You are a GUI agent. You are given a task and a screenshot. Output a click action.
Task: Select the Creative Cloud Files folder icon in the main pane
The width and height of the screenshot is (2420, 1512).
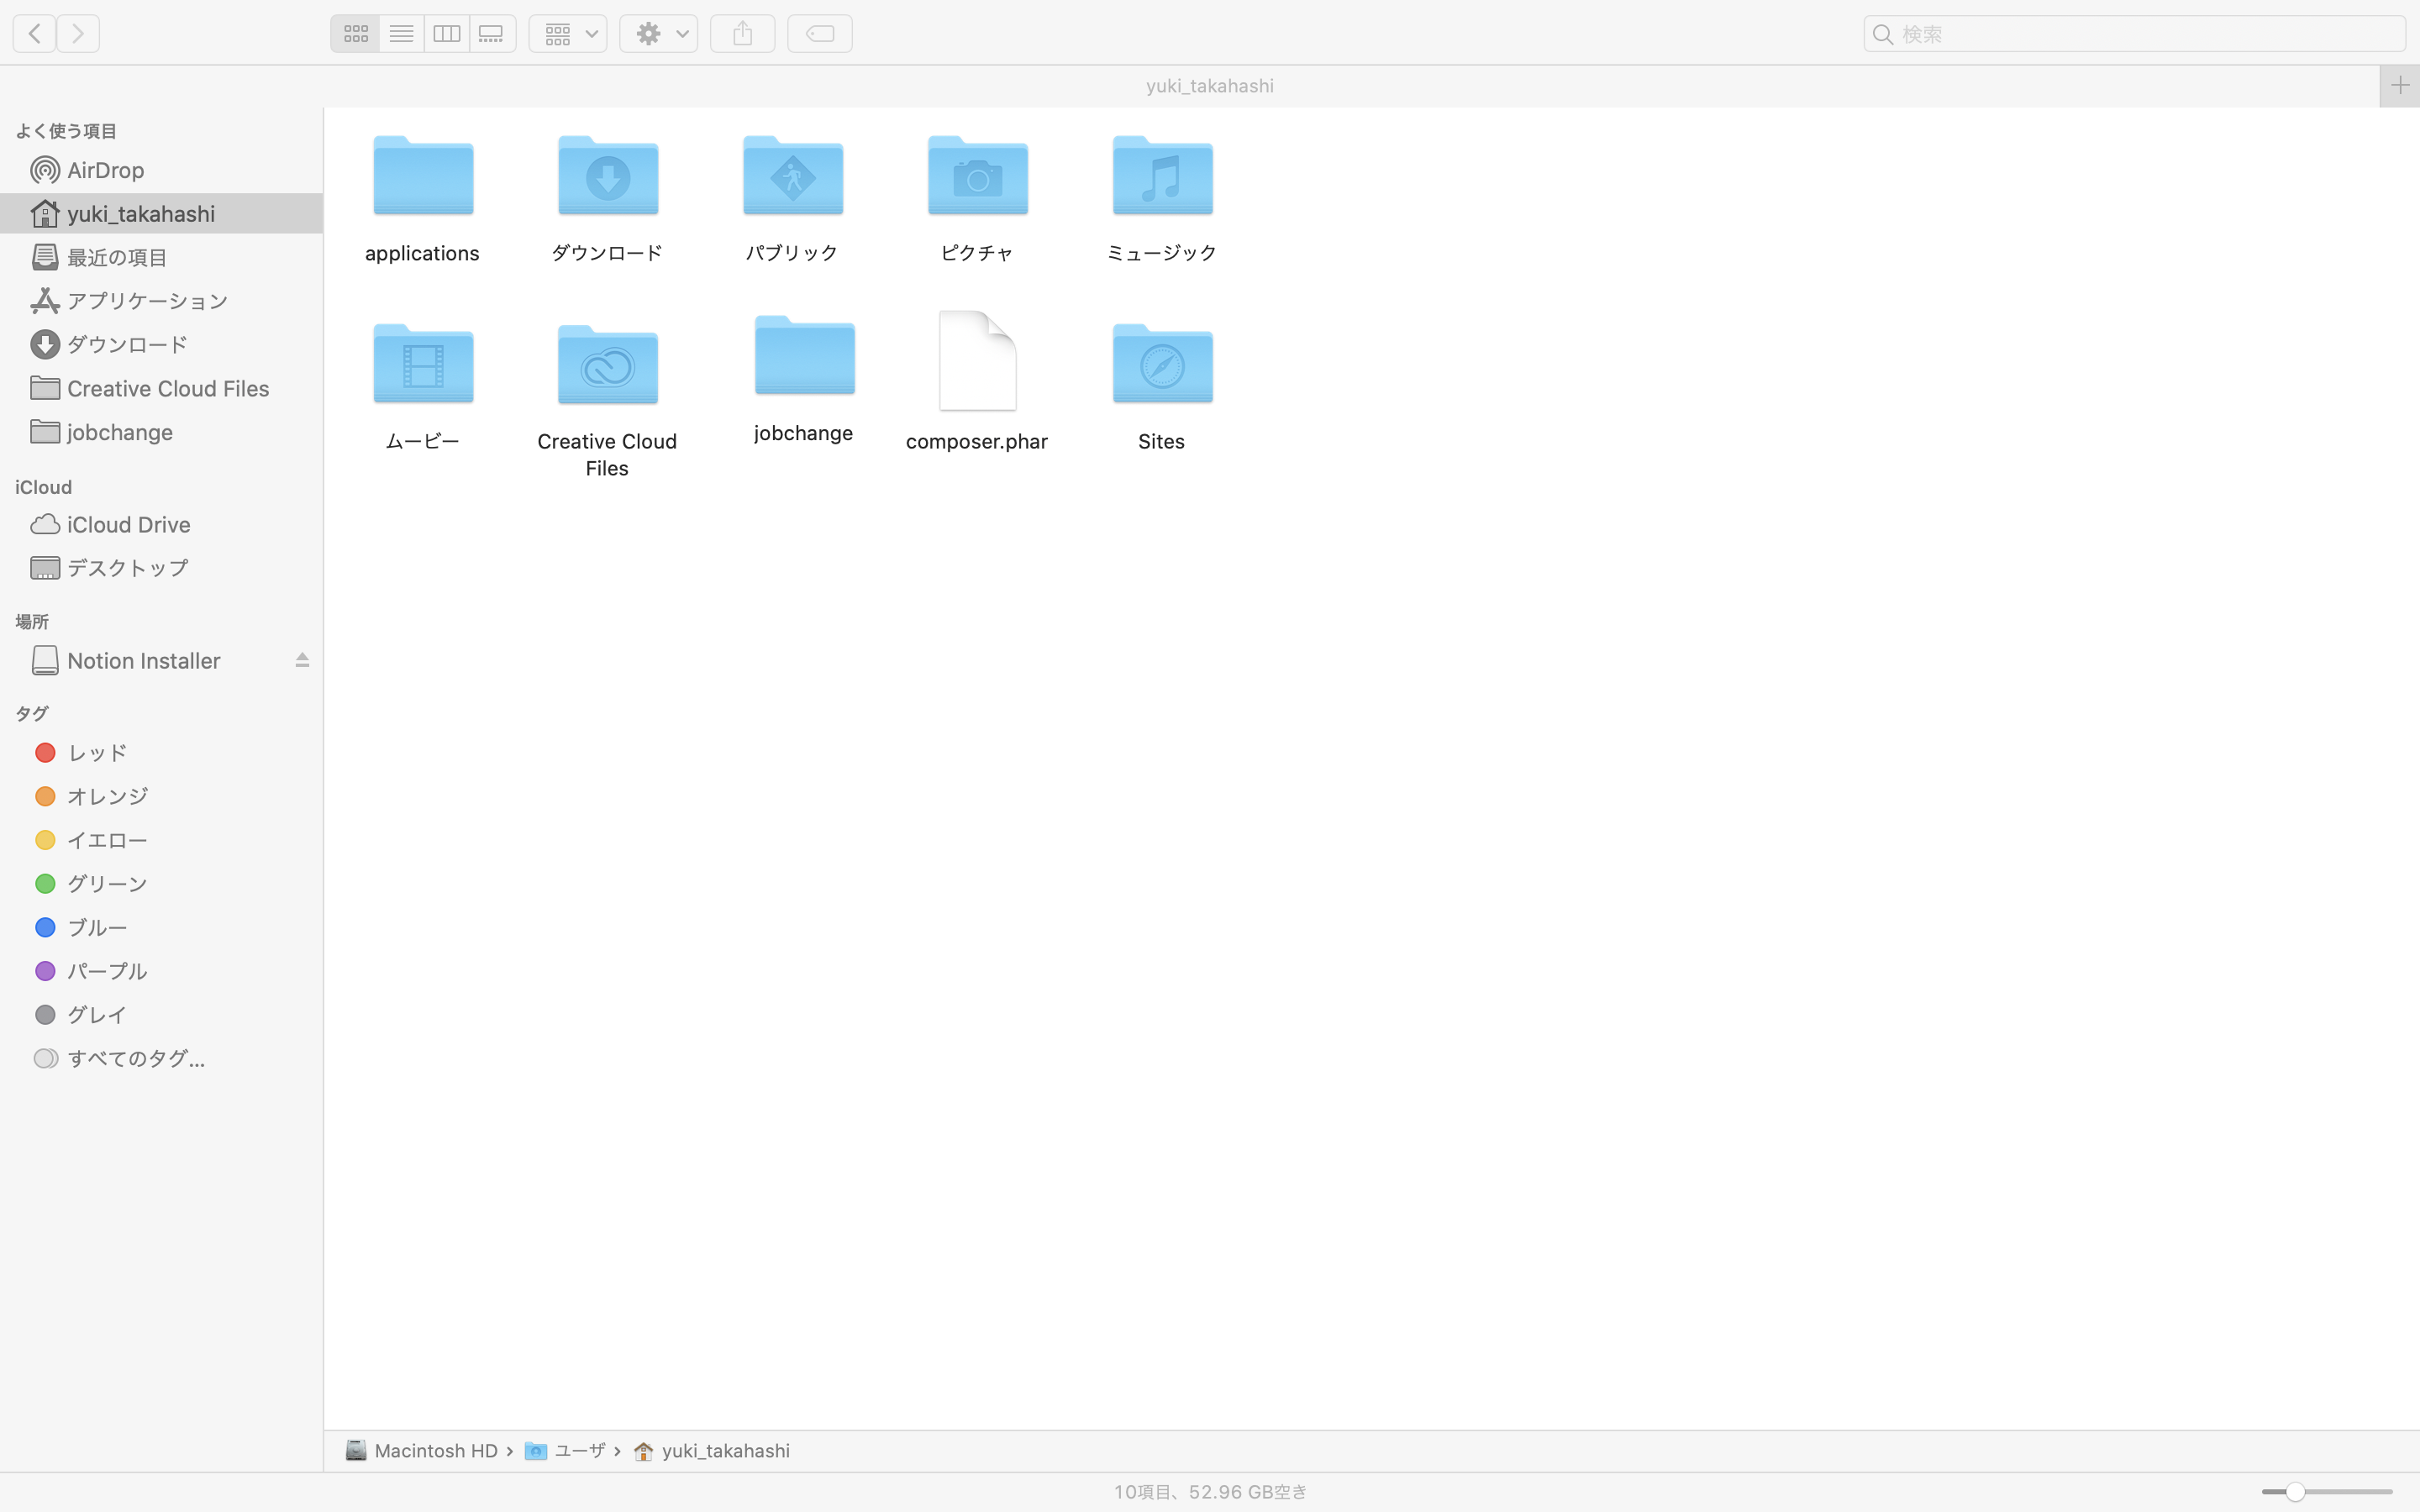[x=608, y=364]
